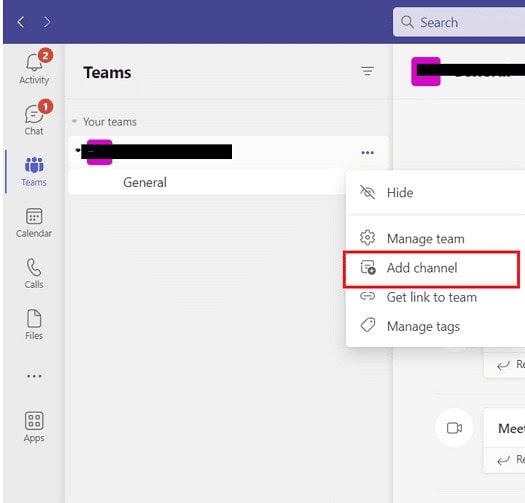Collapse the redacted team's channel list
525x503 pixels.
(78, 150)
